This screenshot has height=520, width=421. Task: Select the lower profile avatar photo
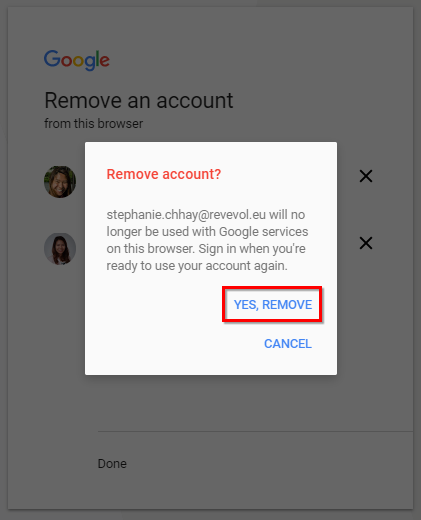(x=60, y=249)
